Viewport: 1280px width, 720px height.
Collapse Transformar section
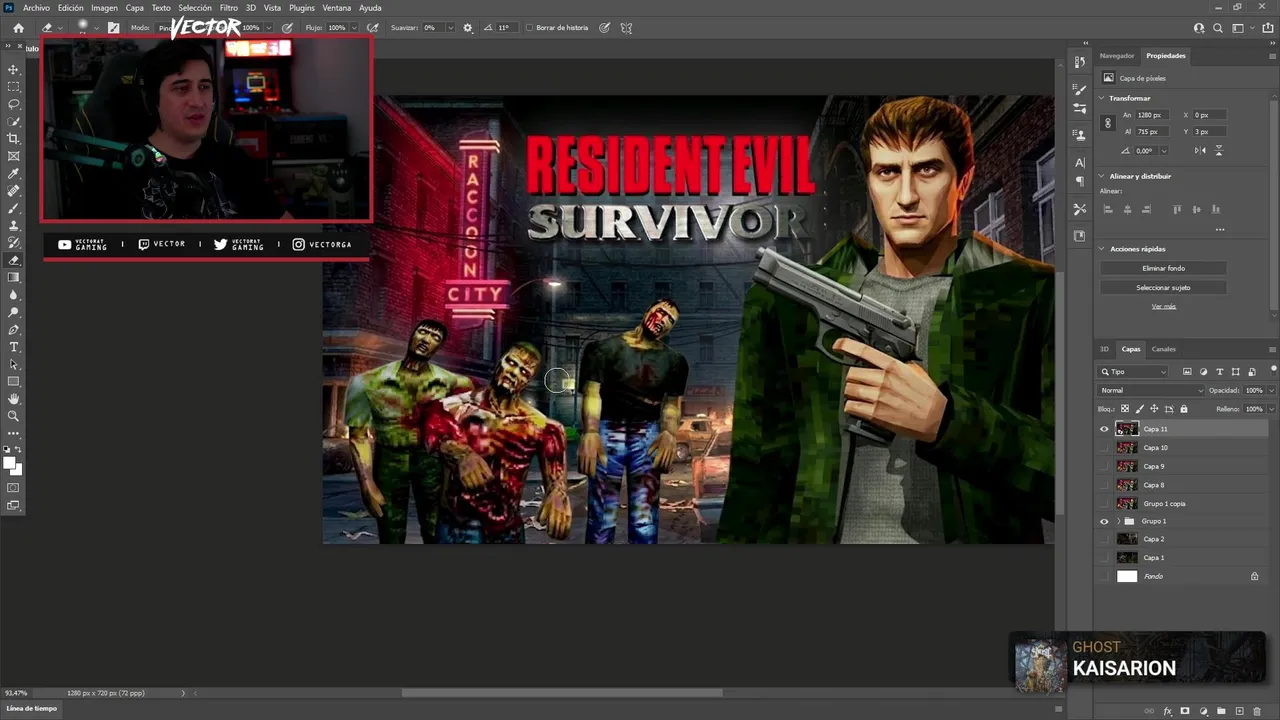click(1102, 98)
